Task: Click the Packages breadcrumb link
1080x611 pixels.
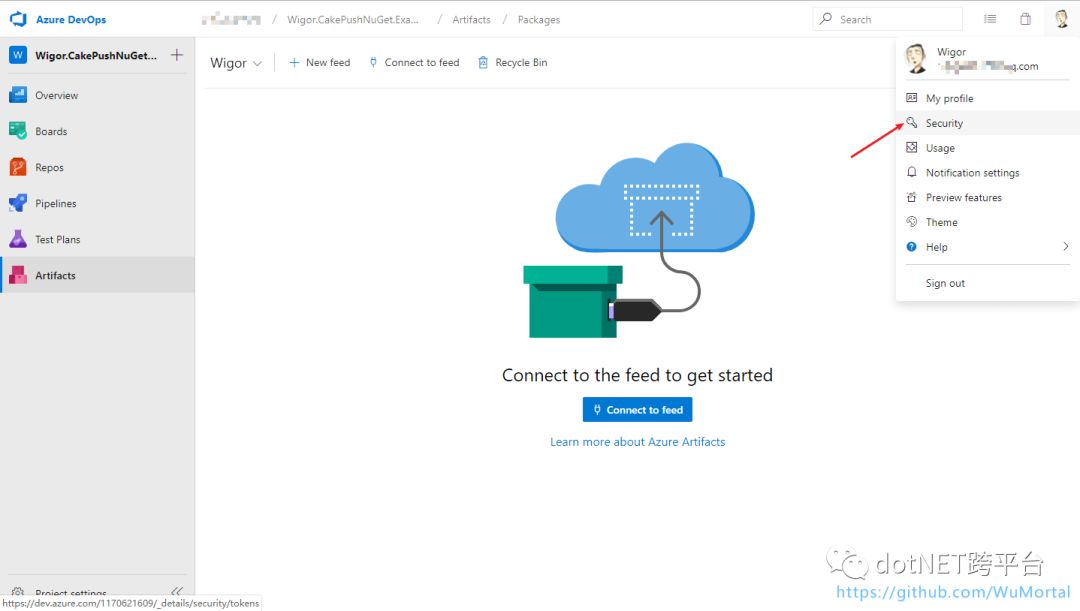Action: click(x=539, y=19)
